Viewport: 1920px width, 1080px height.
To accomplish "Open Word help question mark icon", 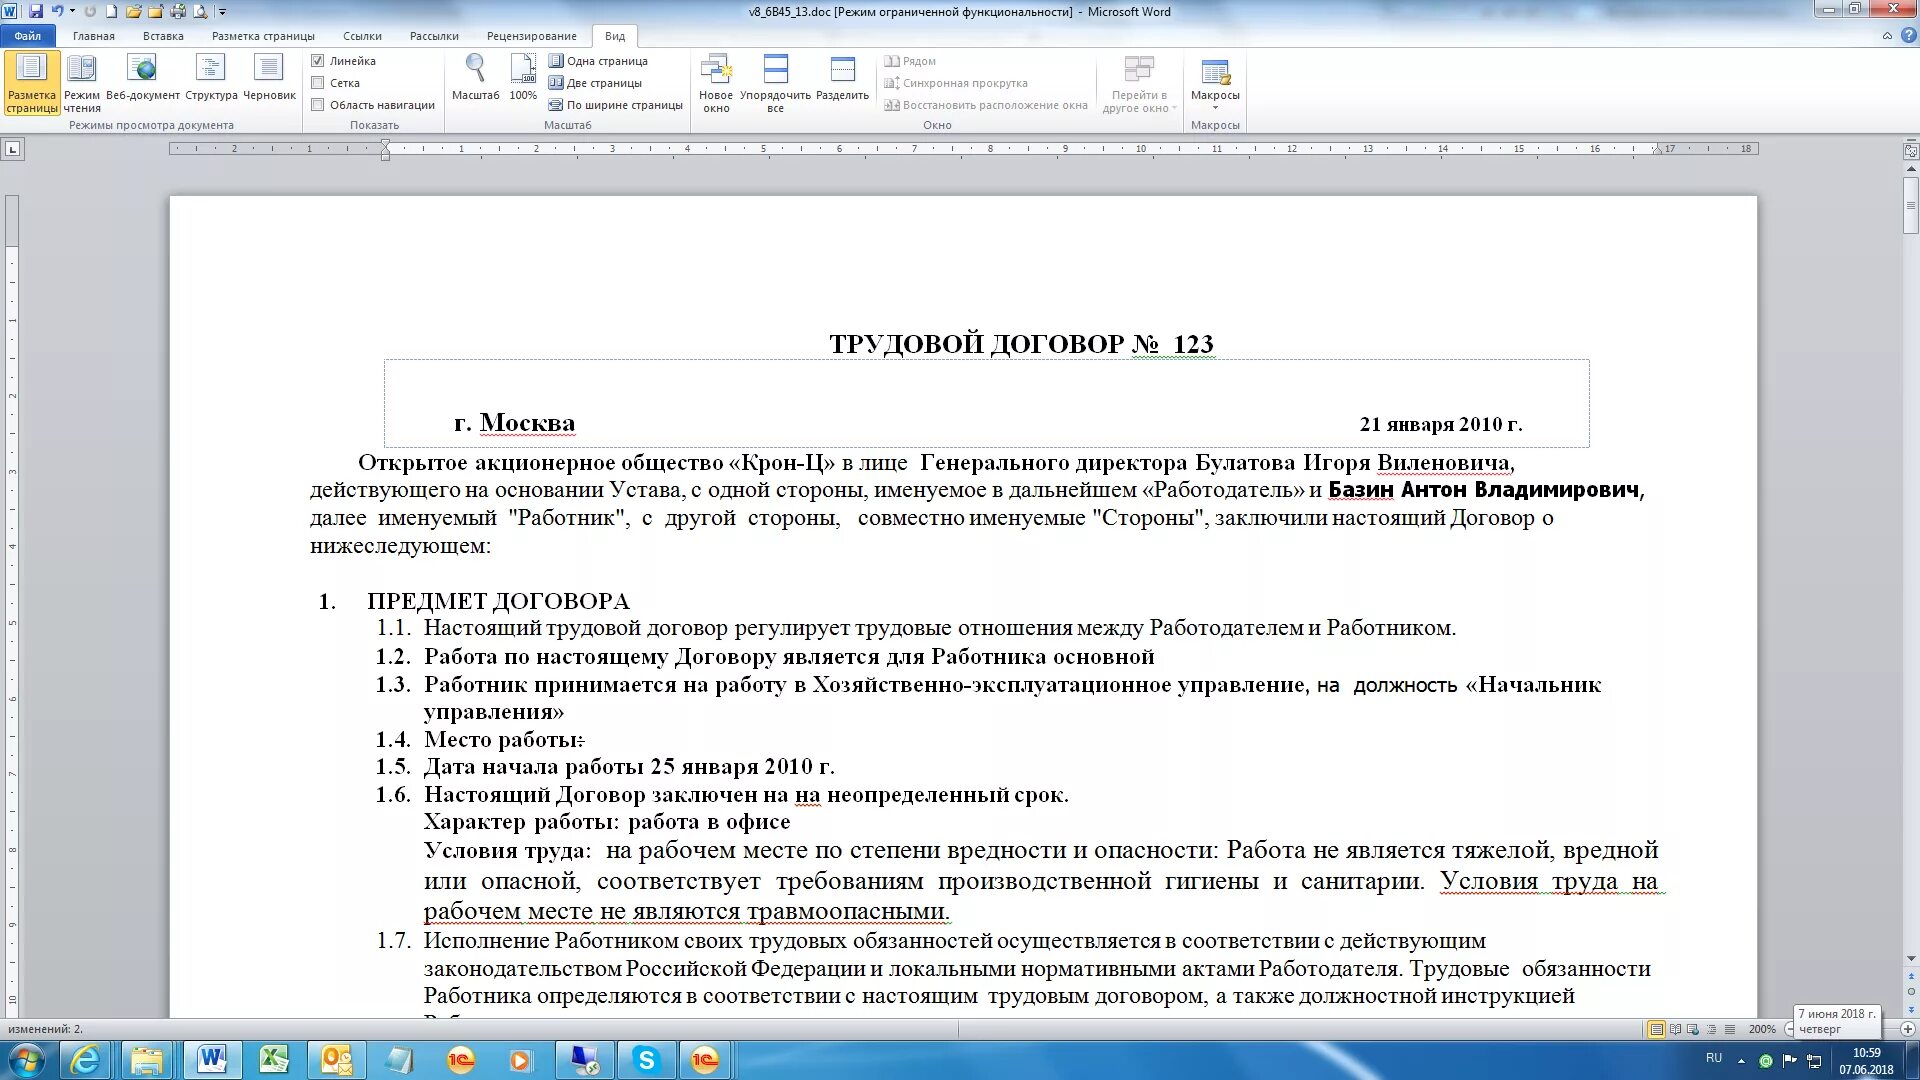I will (x=1907, y=35).
